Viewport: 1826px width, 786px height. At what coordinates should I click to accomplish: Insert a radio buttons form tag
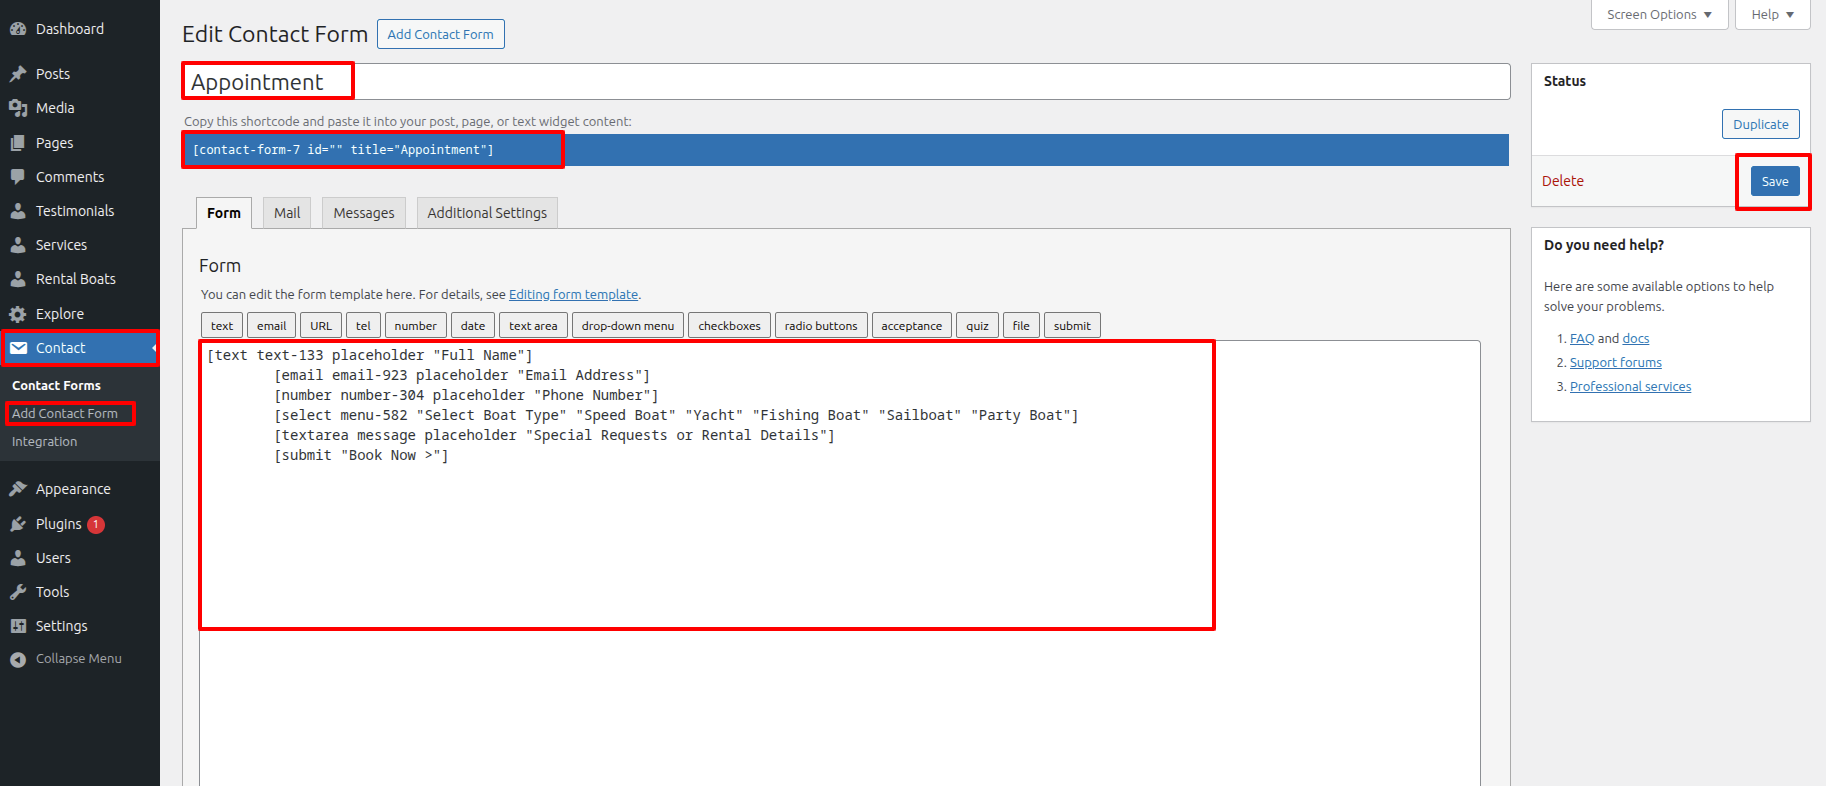pos(821,326)
